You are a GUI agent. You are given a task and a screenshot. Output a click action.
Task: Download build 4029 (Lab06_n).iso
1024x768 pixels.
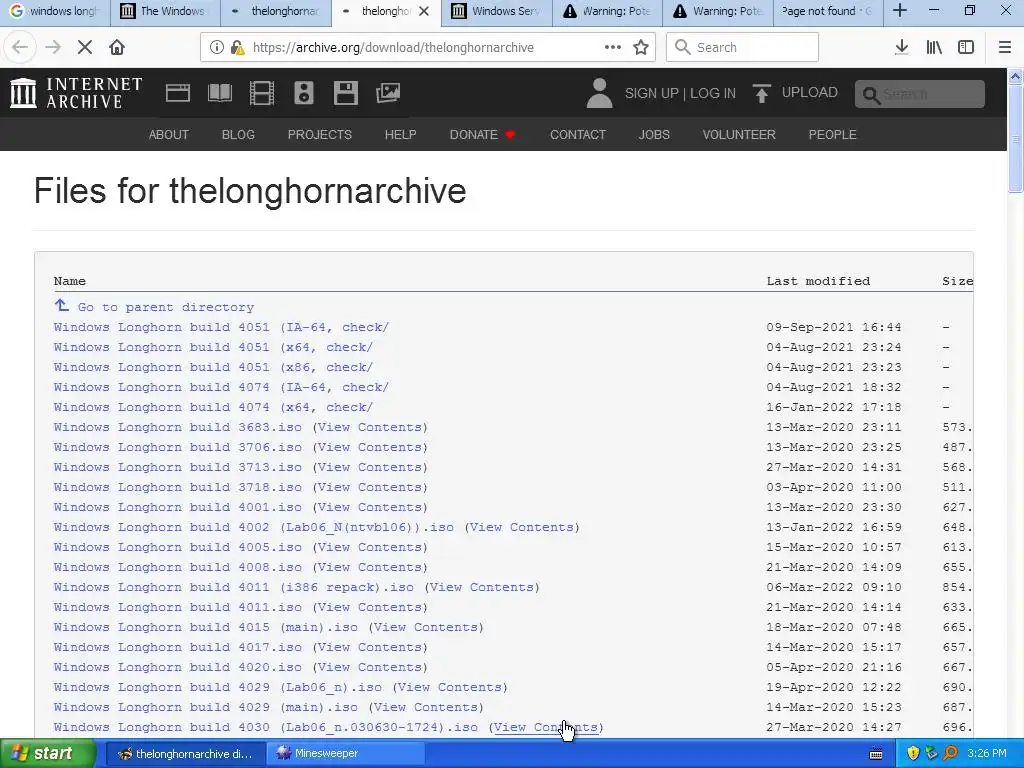(x=217, y=687)
